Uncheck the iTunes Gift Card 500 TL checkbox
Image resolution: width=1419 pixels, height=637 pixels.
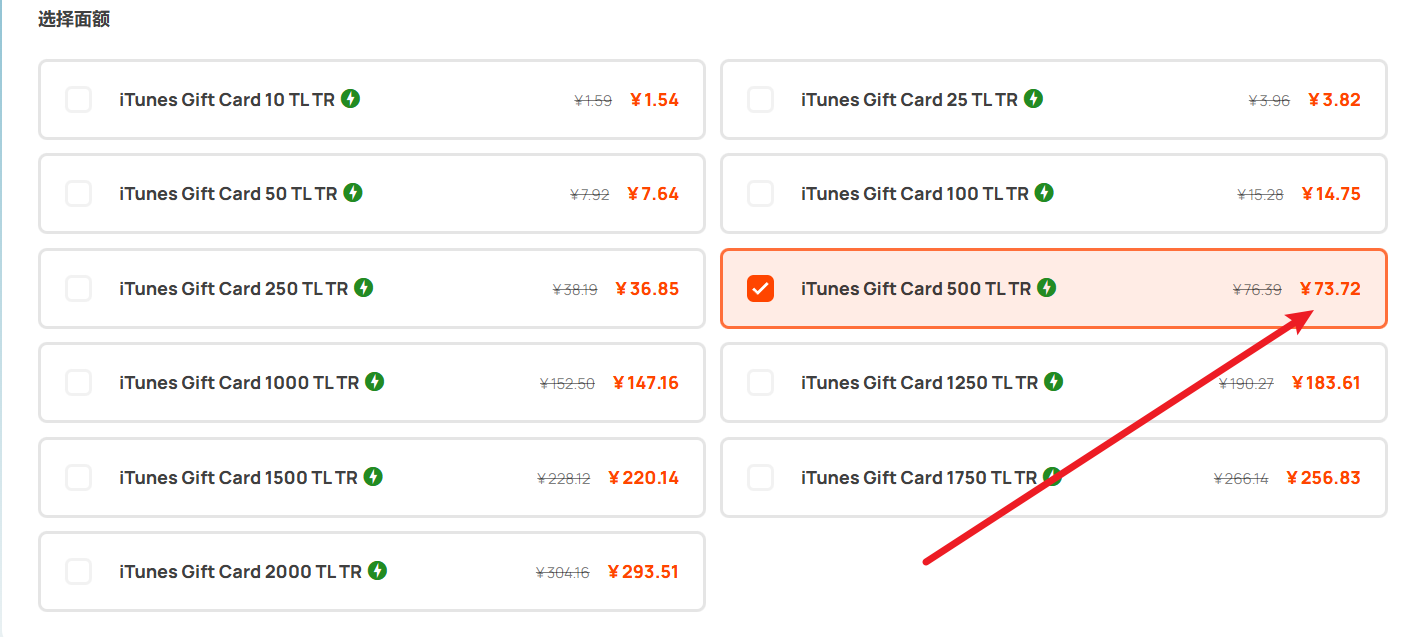tap(760, 288)
